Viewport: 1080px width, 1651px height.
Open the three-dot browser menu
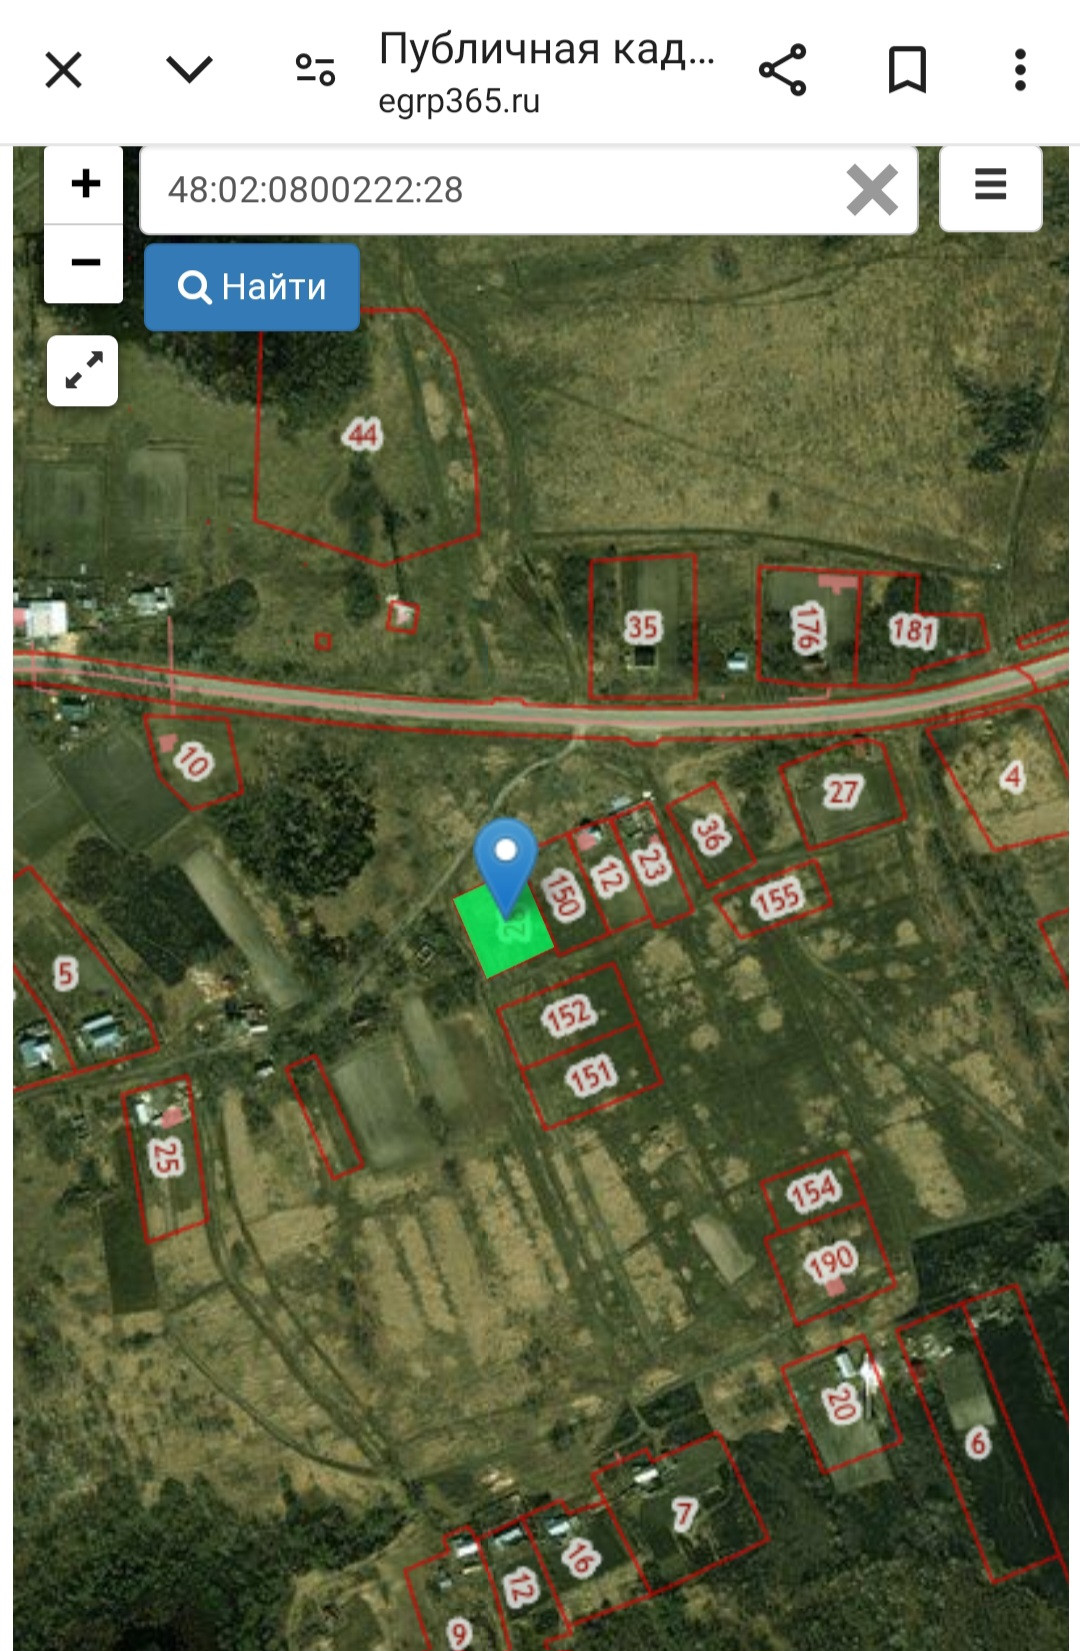click(x=1020, y=70)
